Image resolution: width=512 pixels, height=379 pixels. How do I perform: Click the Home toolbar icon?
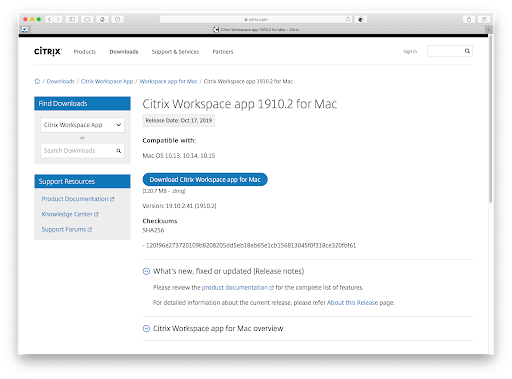pyautogui.click(x=102, y=19)
